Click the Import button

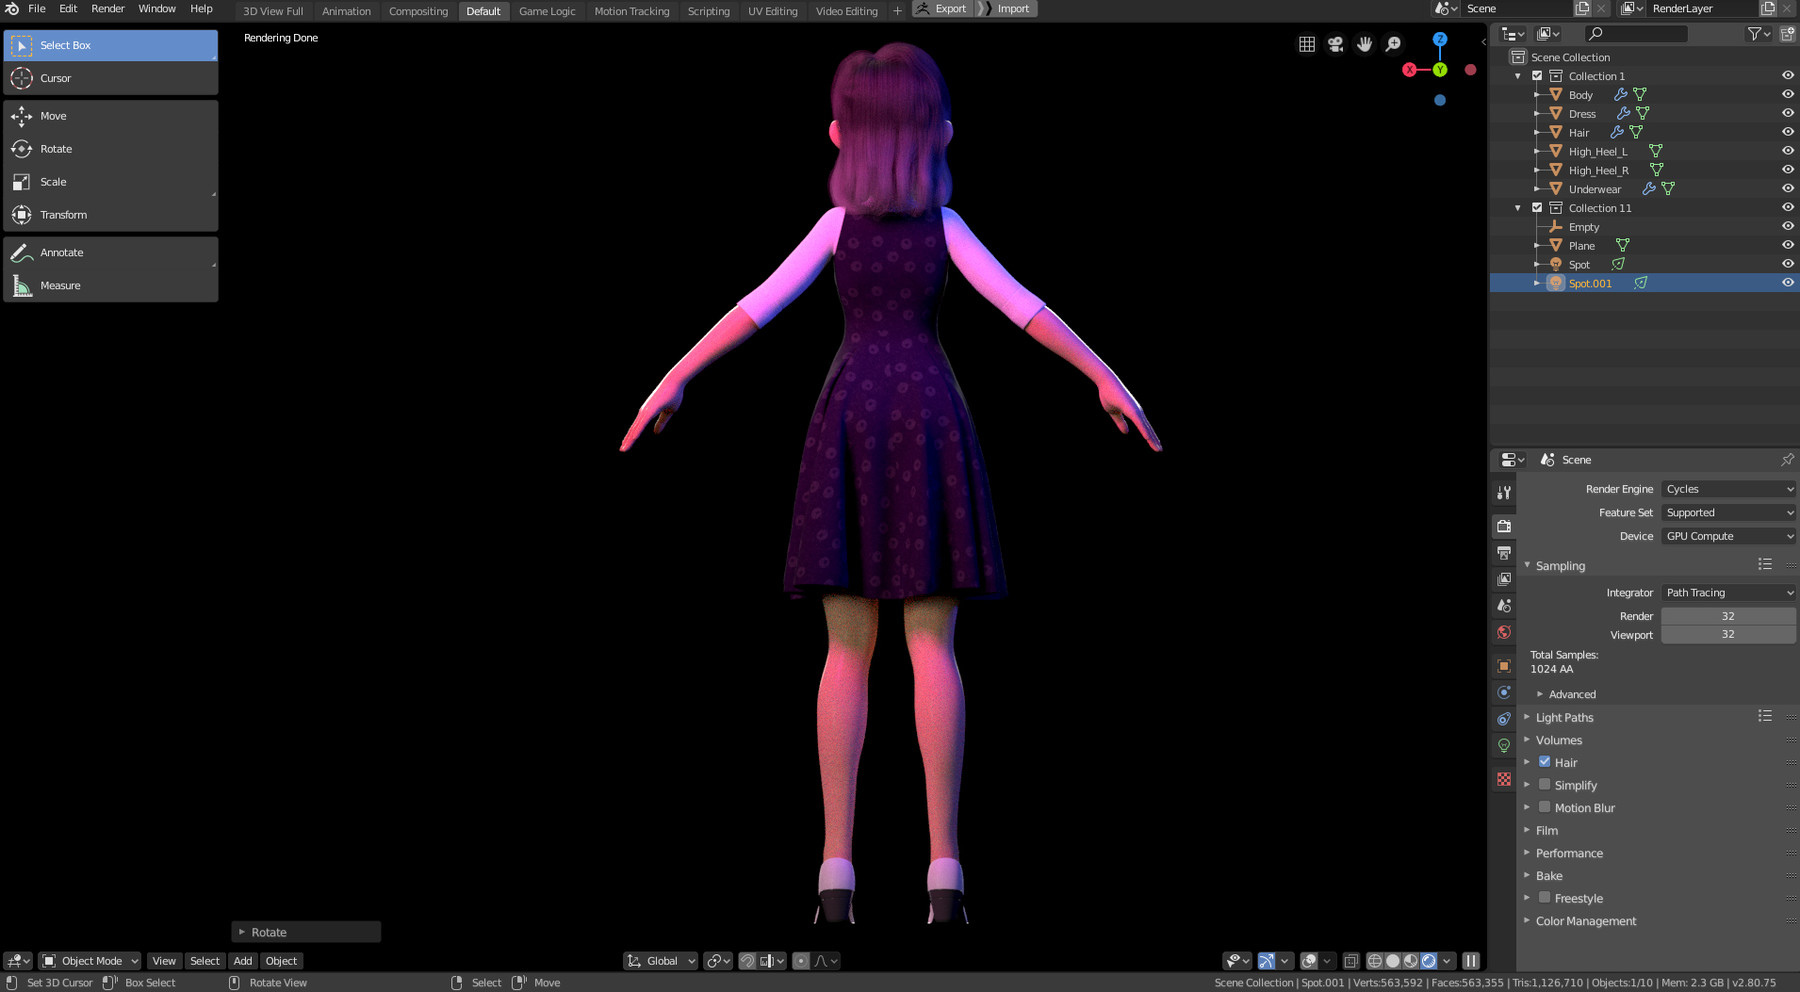pyautogui.click(x=1006, y=9)
